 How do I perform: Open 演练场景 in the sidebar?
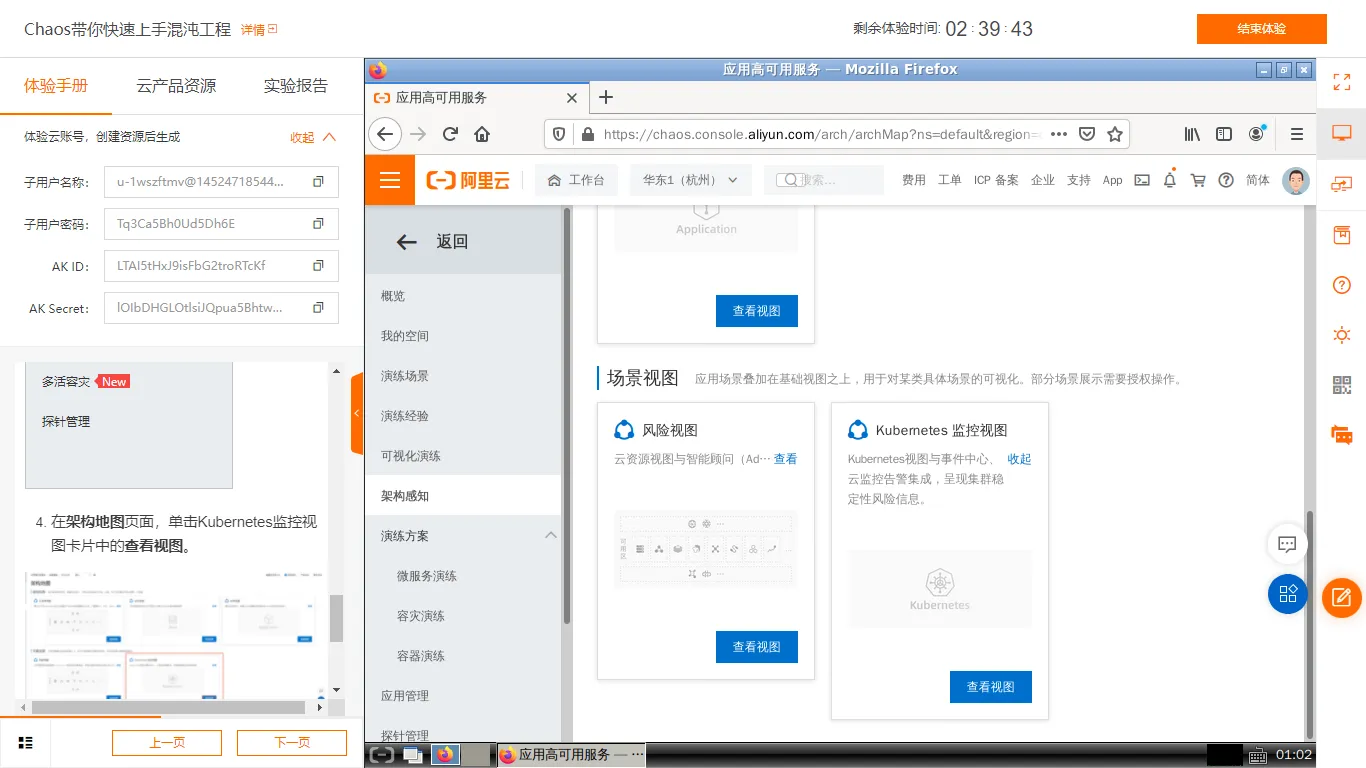pos(463,376)
